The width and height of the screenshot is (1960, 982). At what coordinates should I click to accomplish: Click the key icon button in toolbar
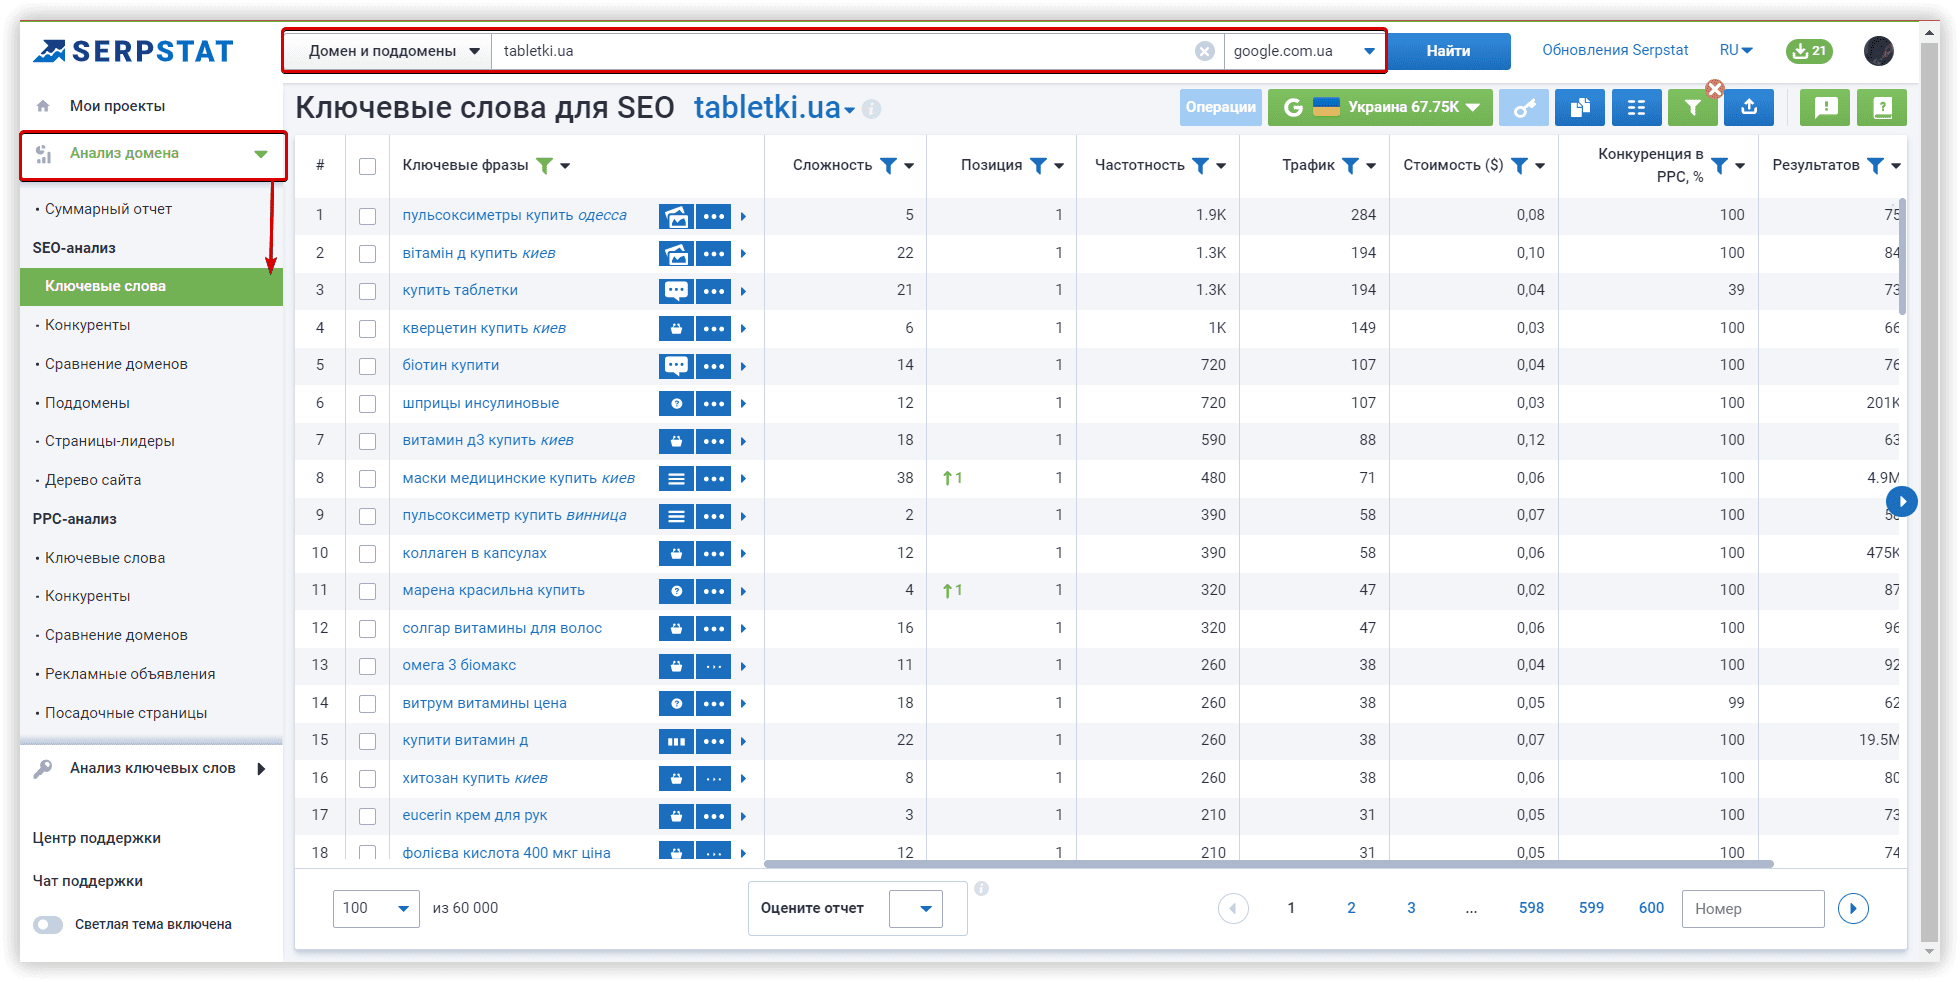[1523, 108]
